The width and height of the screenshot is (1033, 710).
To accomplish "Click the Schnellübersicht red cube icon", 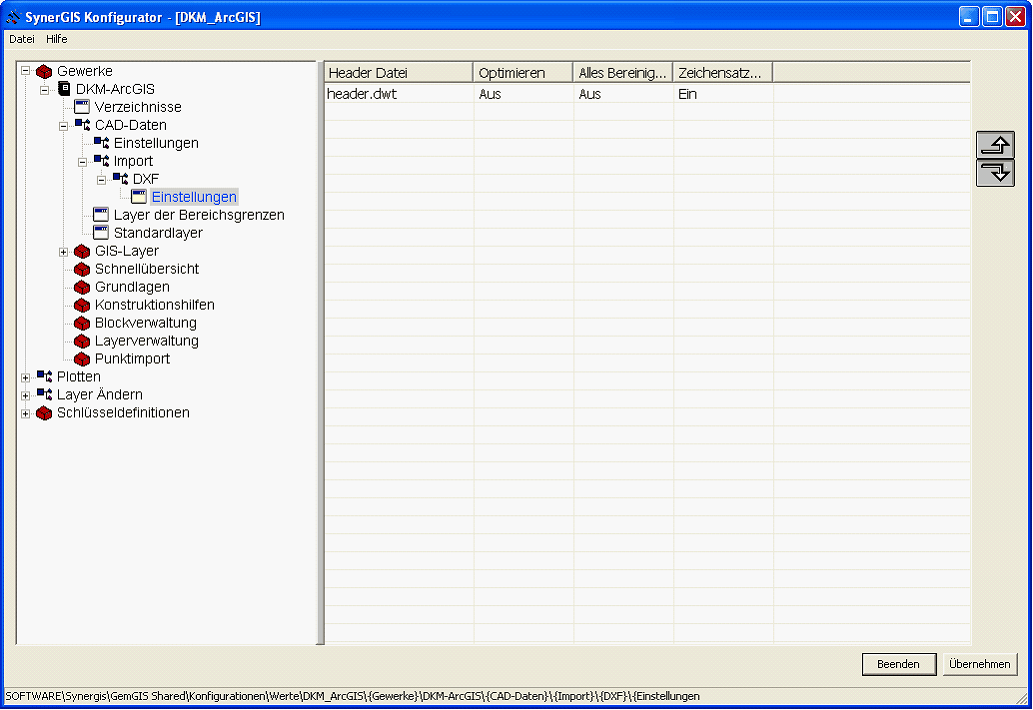I will tap(82, 269).
